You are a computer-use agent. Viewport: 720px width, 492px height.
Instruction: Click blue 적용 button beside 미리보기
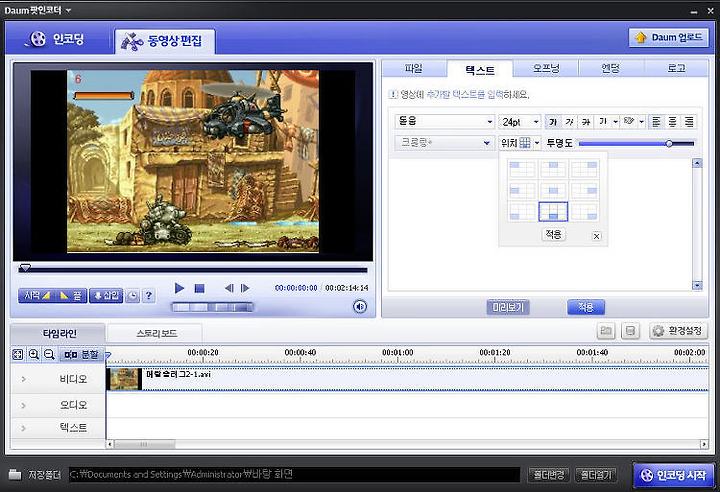[x=585, y=307]
